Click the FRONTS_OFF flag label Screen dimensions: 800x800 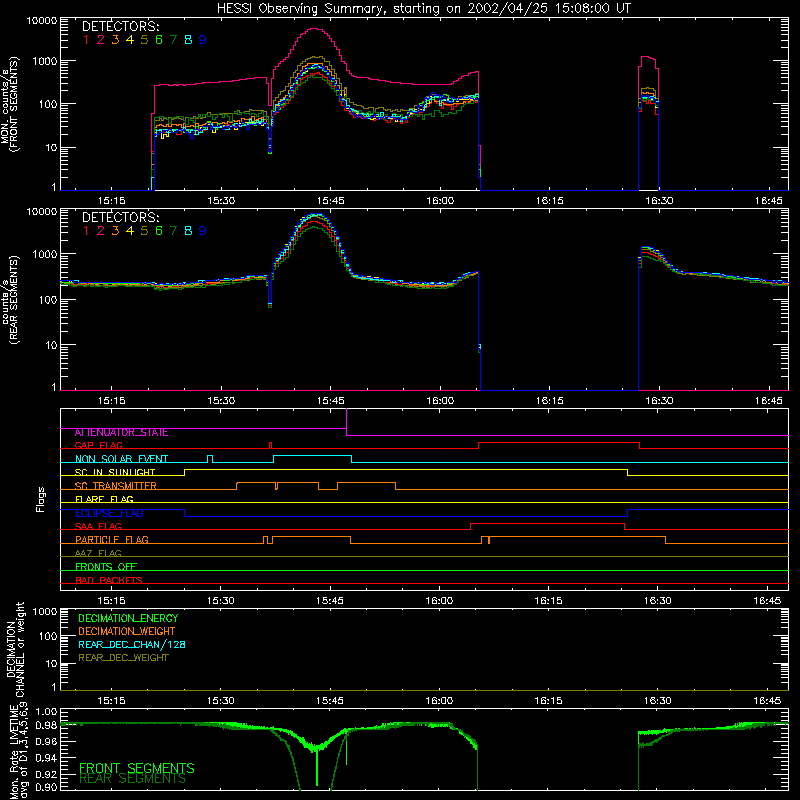point(106,566)
